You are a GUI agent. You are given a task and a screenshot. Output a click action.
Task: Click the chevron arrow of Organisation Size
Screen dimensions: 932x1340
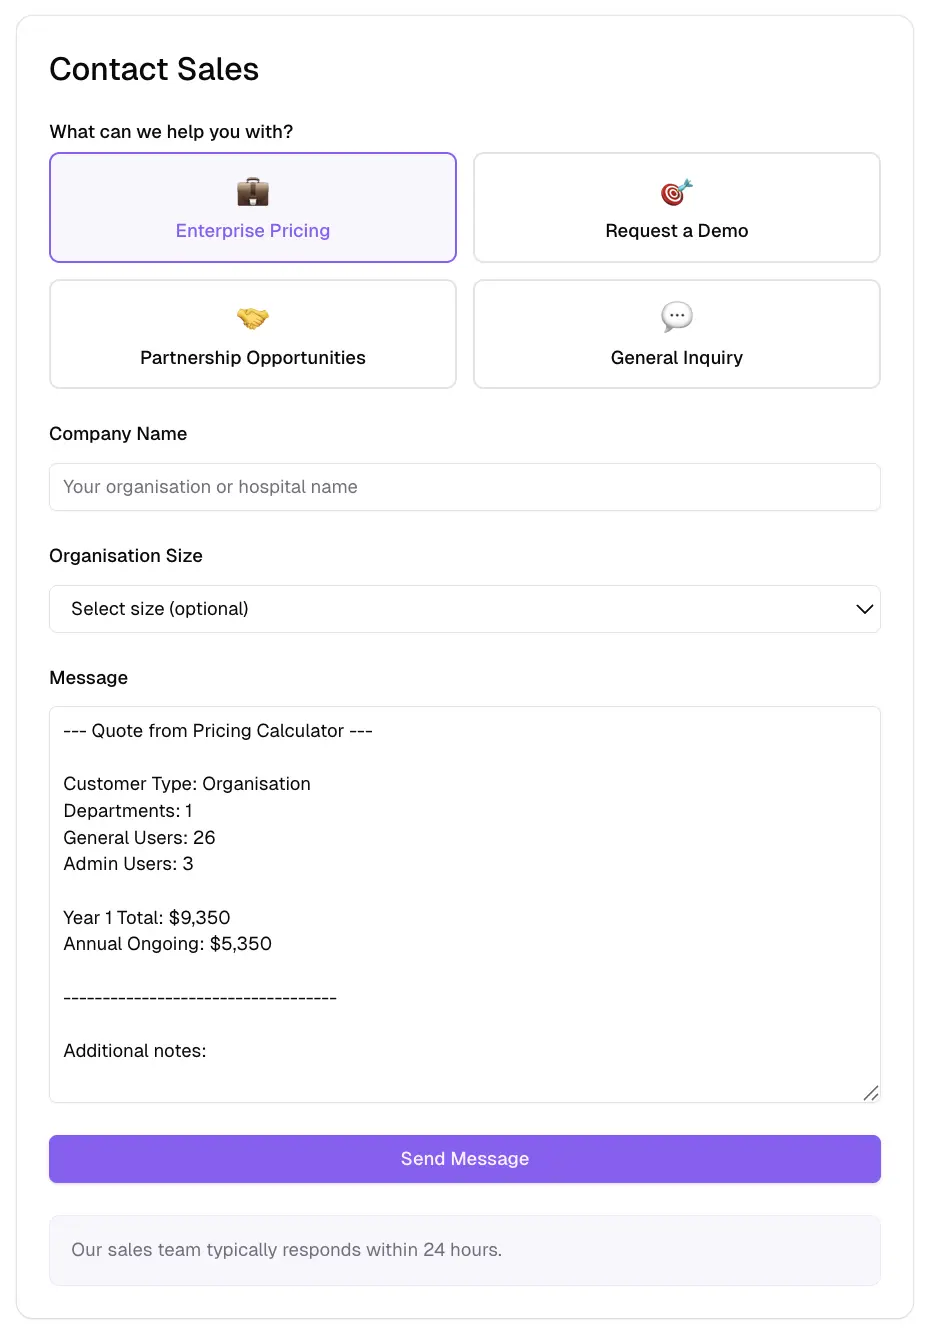pos(864,609)
